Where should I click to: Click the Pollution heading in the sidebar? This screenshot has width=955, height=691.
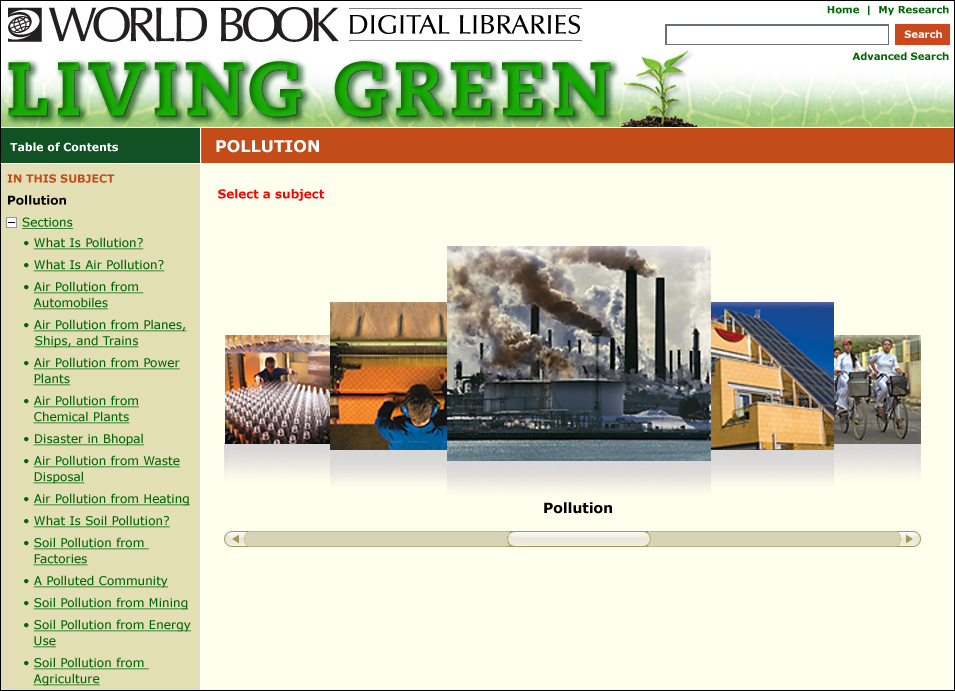pos(37,200)
